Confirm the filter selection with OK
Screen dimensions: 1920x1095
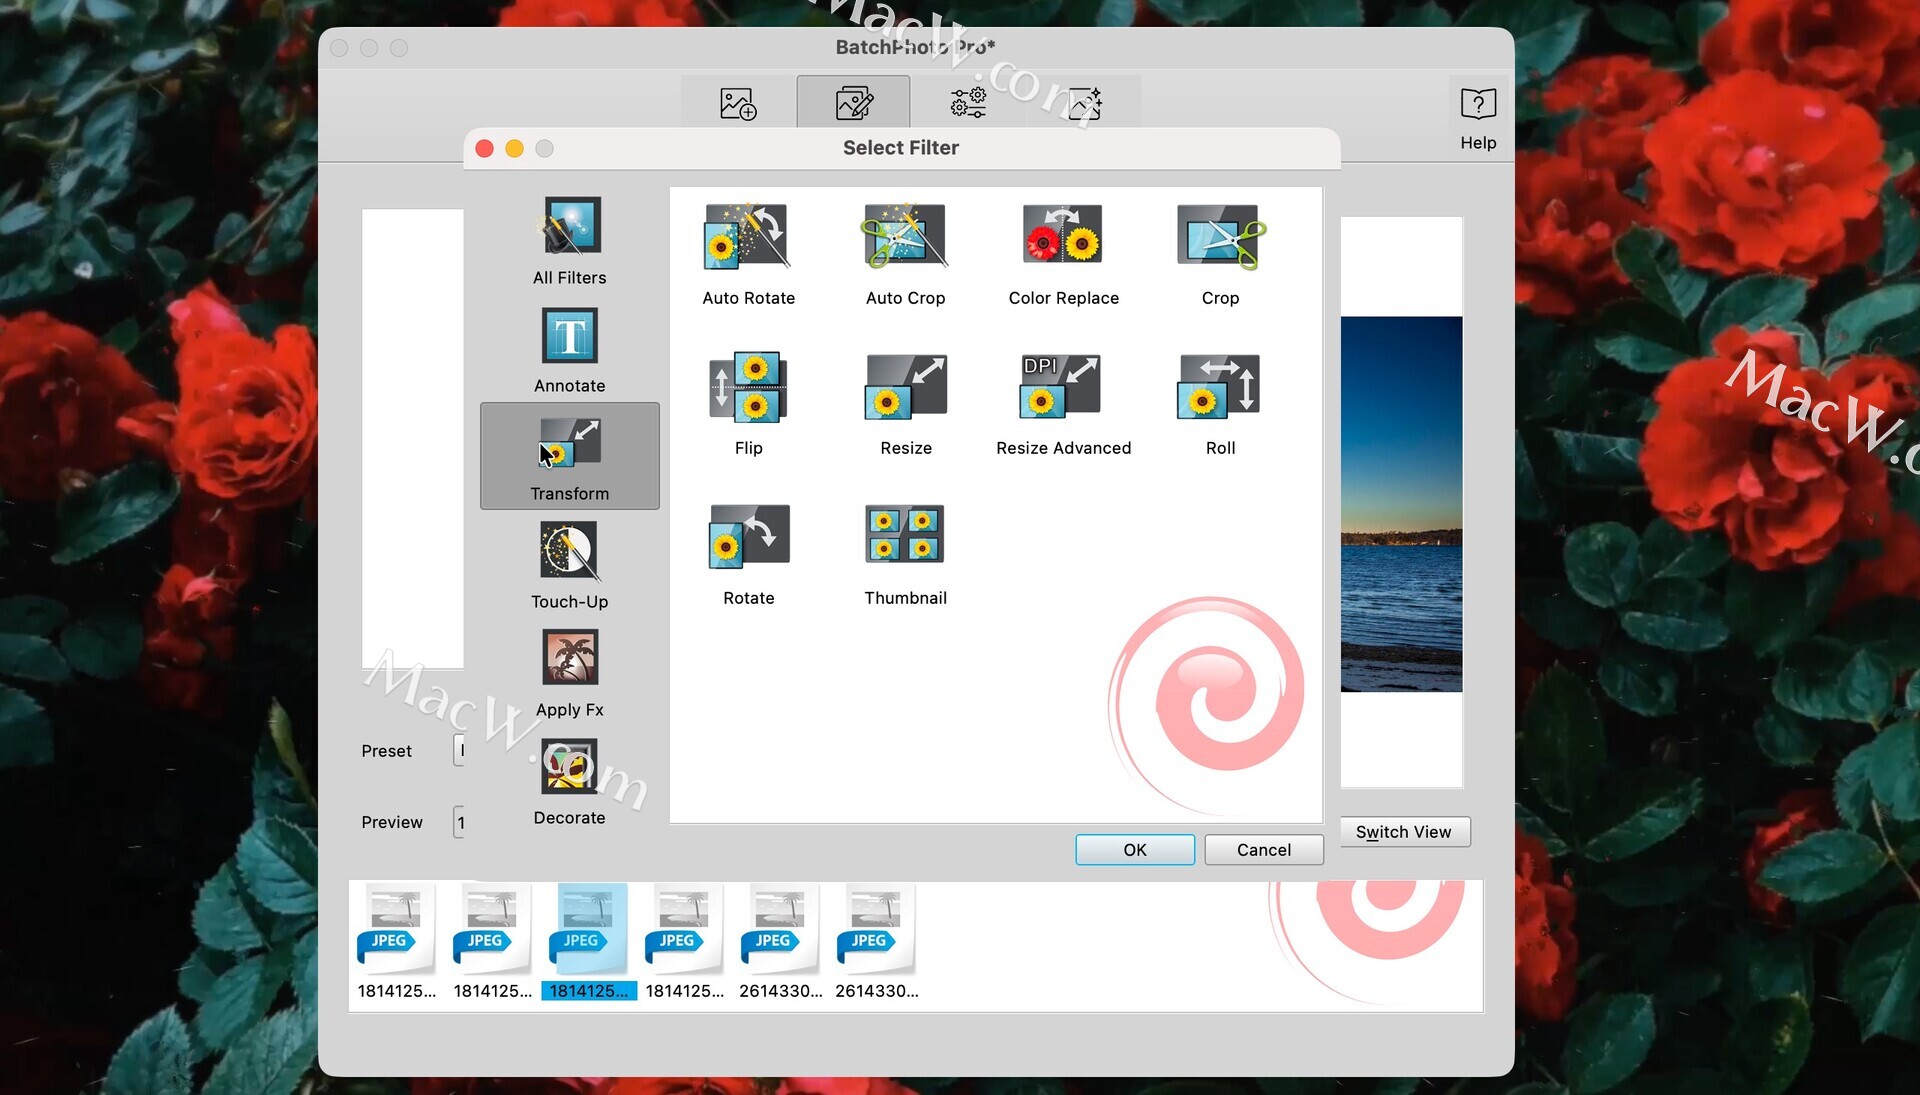point(1134,850)
